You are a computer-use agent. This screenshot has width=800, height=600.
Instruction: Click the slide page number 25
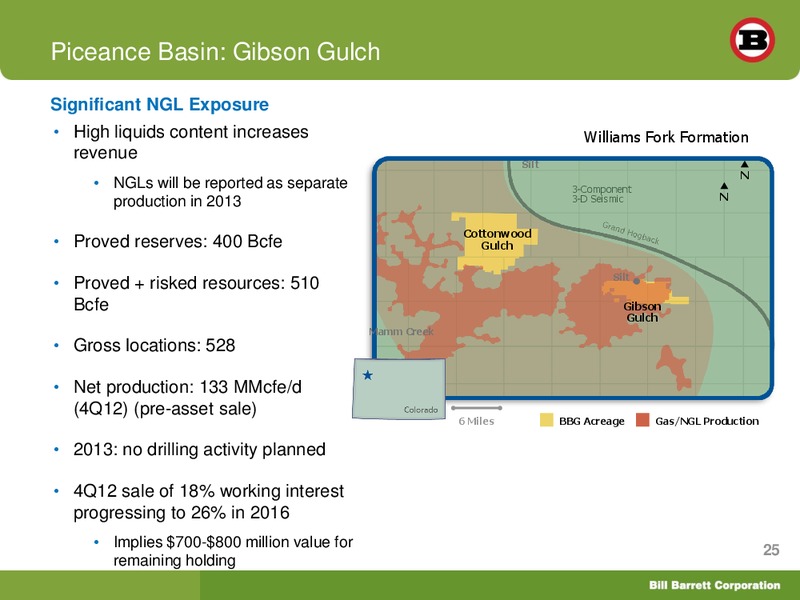[771, 549]
